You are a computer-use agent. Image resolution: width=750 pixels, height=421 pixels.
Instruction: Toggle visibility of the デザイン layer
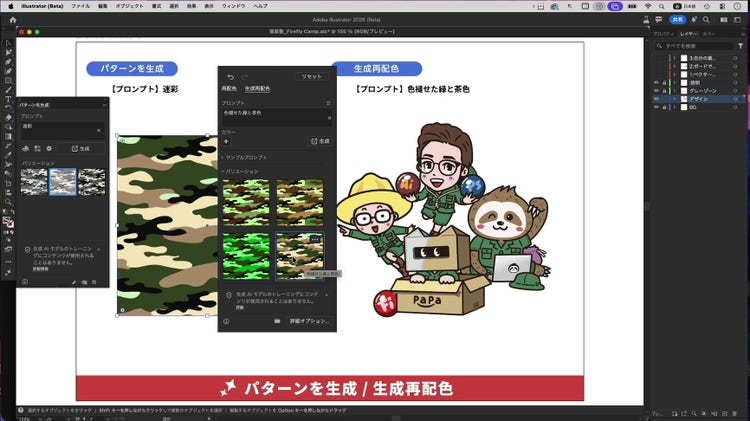[x=656, y=99]
